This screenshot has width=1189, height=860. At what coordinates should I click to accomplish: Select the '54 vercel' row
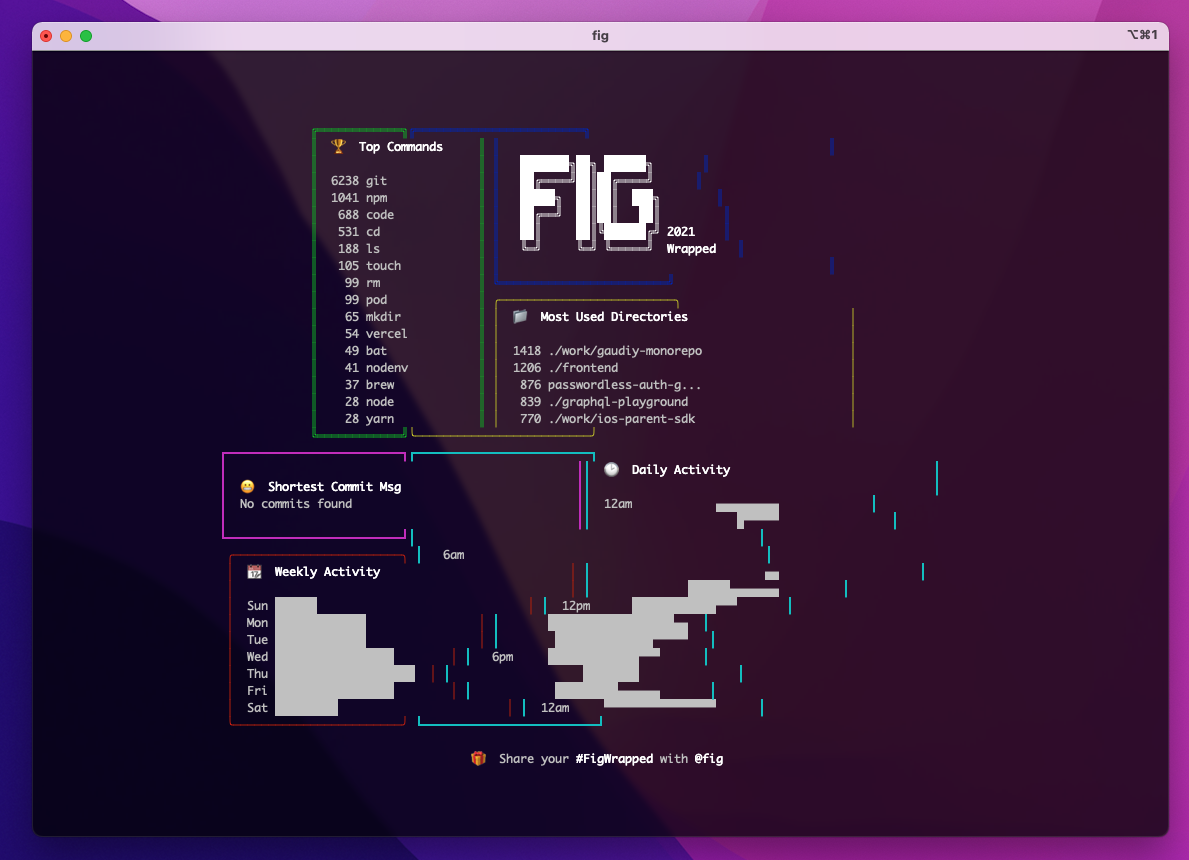pos(376,334)
